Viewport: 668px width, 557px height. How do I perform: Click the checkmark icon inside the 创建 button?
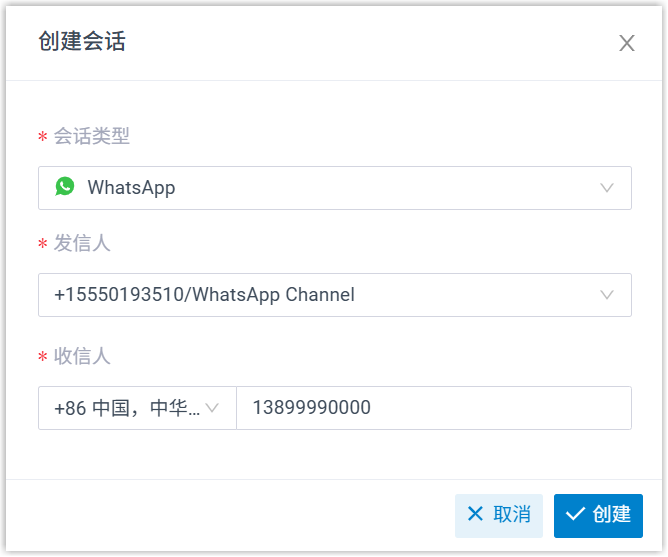point(574,514)
